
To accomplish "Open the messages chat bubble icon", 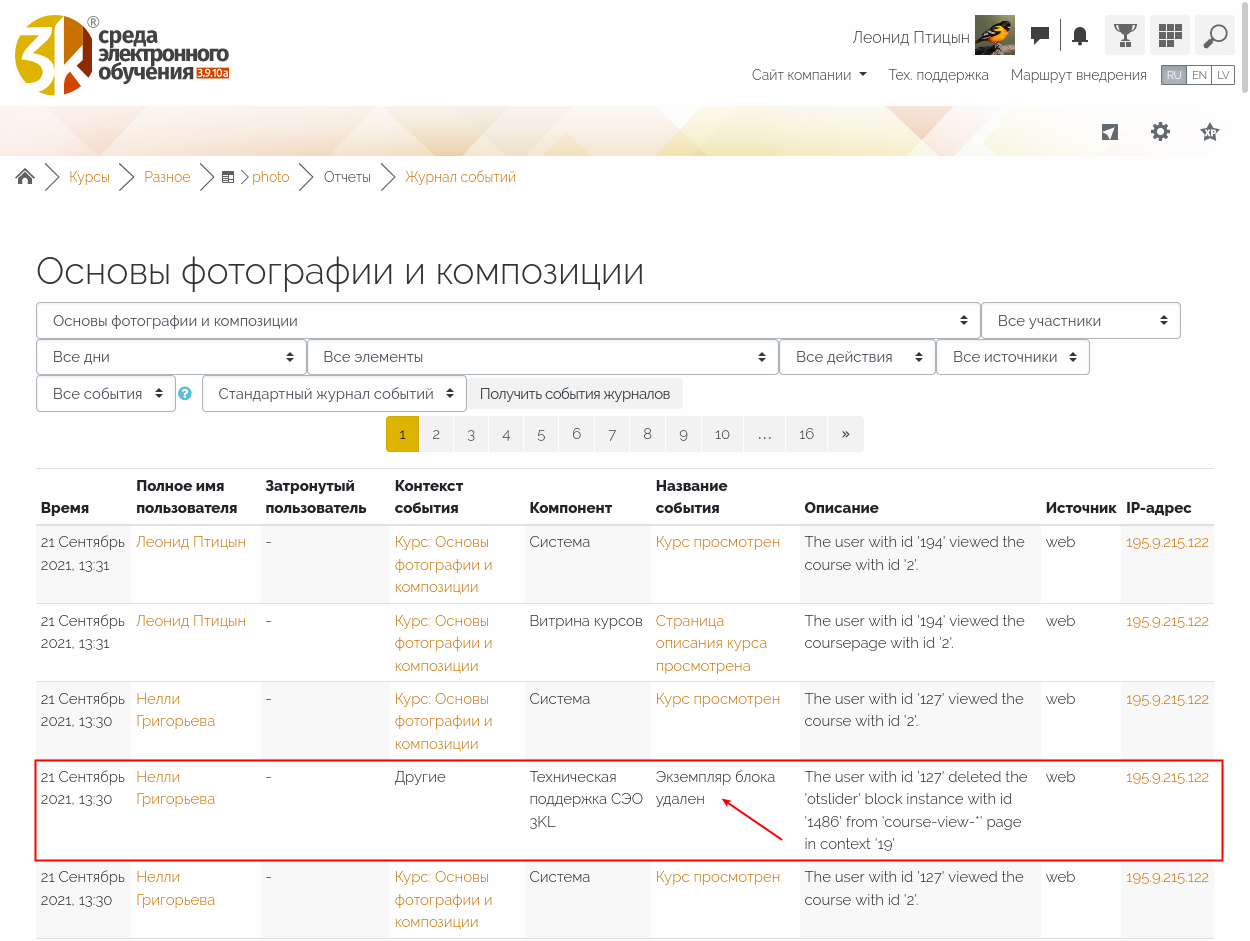I will click(x=1040, y=36).
